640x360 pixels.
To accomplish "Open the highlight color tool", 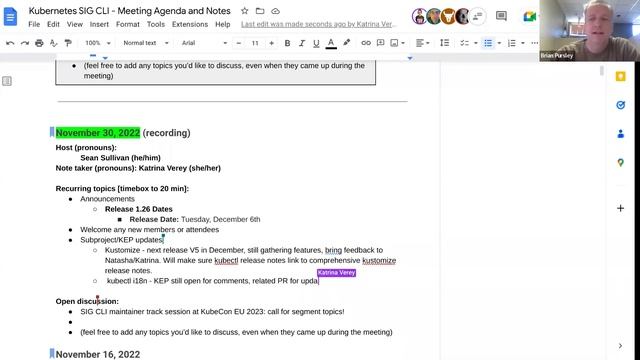I will (x=347, y=43).
